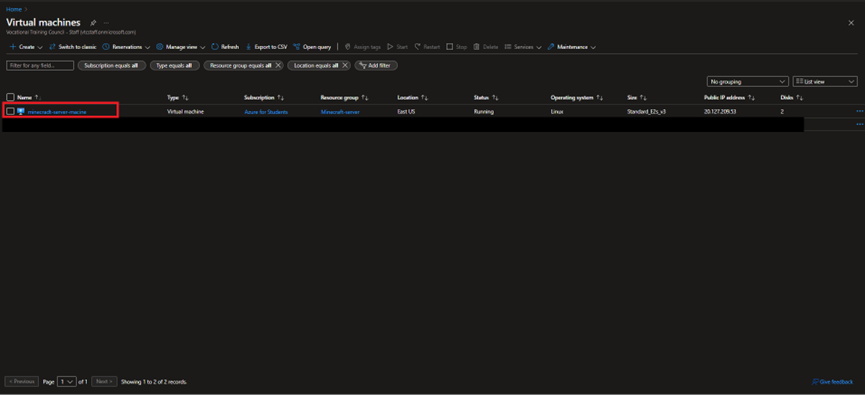The height and width of the screenshot is (395, 865).
Task: Refresh the virtual machines list
Action: coord(225,47)
